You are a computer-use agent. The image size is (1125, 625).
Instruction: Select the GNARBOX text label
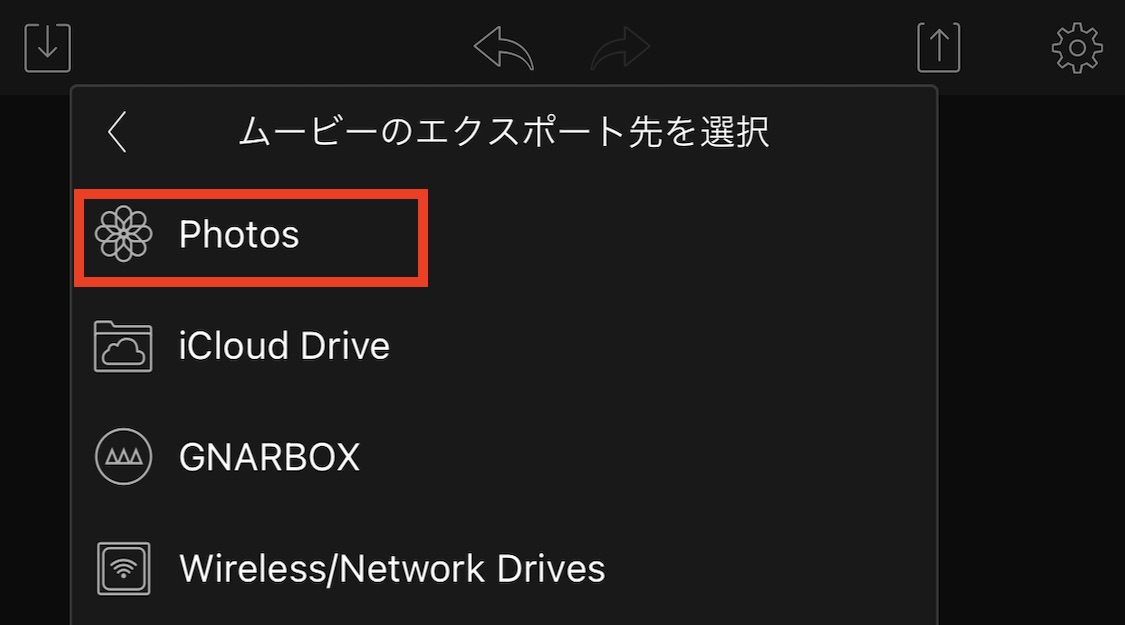point(269,458)
